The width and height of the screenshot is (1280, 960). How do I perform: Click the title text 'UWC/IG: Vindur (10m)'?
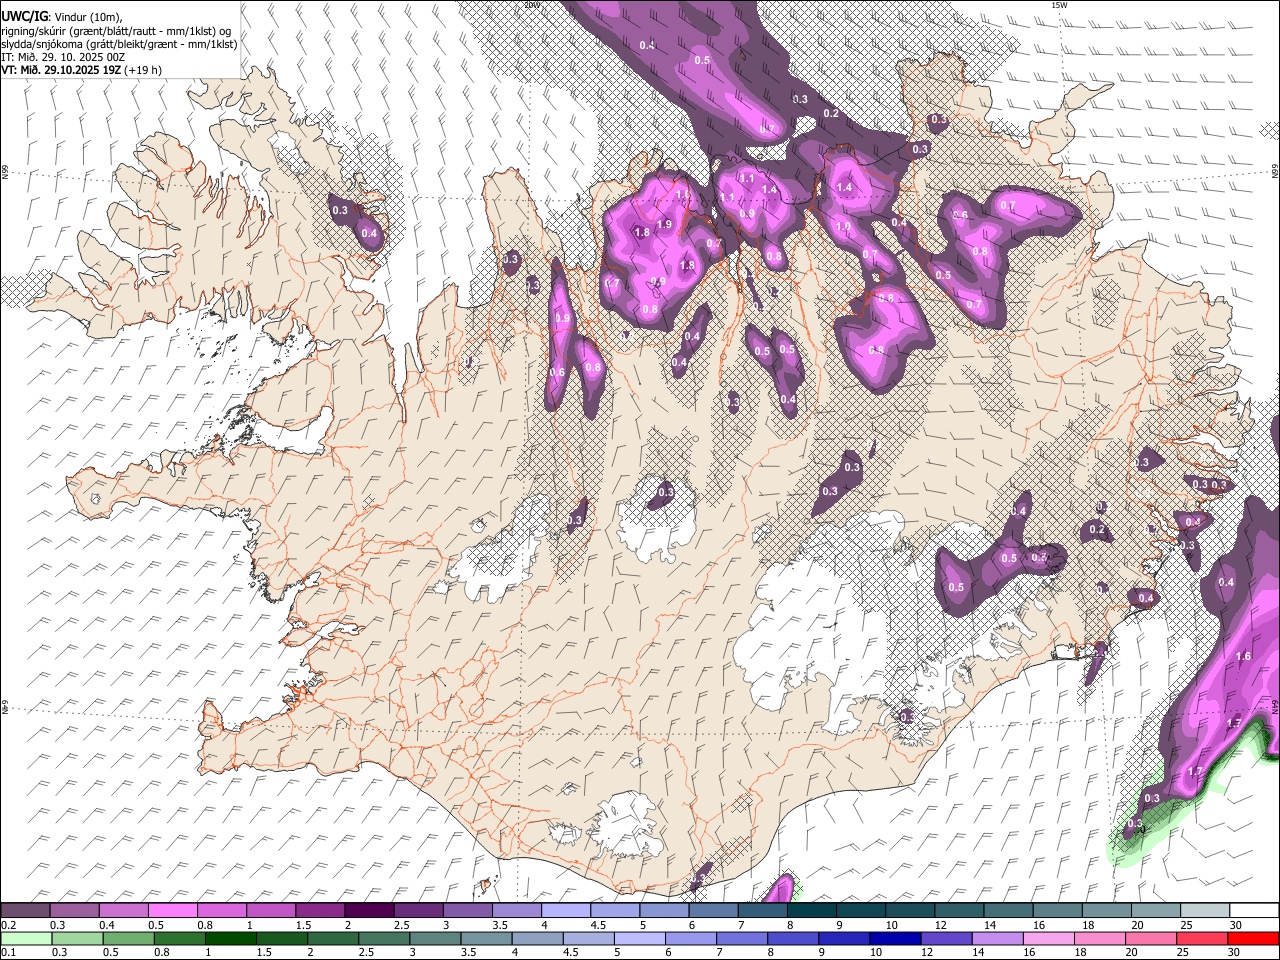coord(61,15)
